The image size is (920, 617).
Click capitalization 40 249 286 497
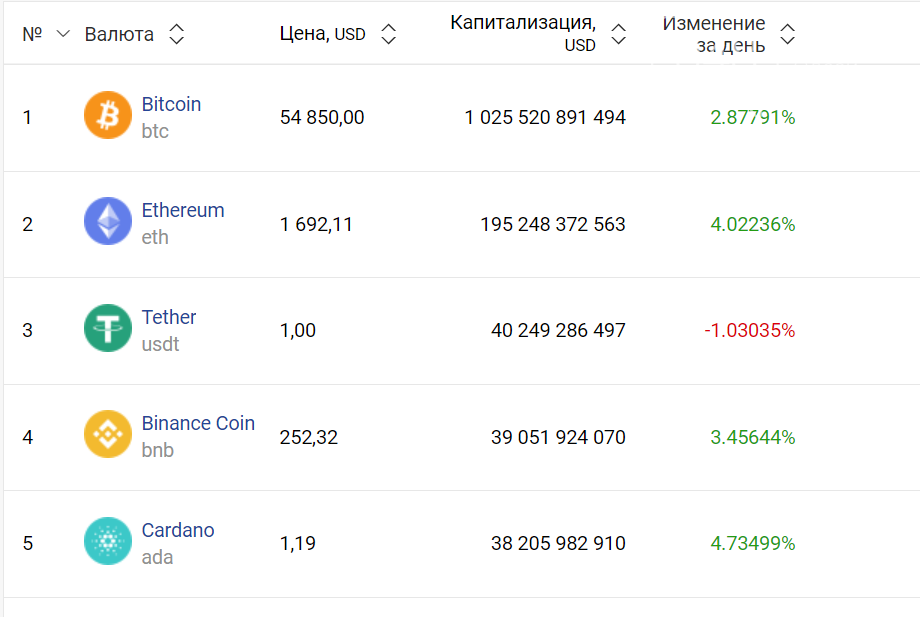point(558,330)
